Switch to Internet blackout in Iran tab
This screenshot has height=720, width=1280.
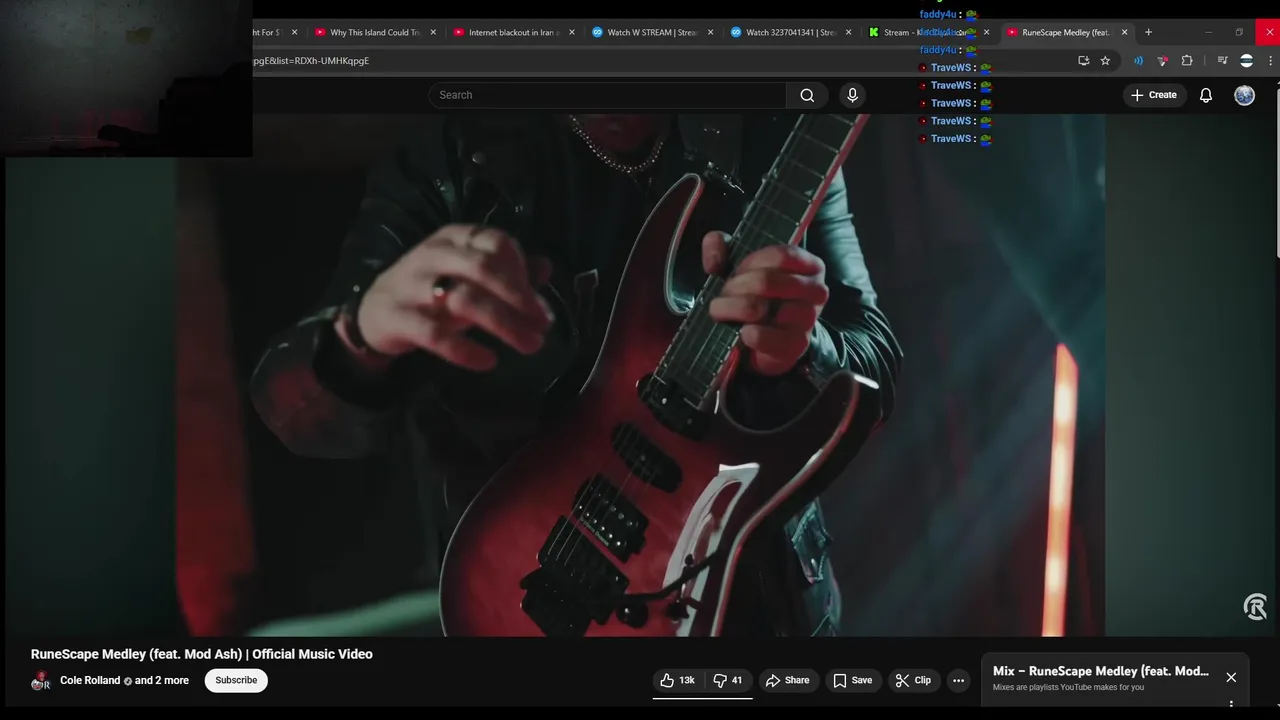(x=514, y=32)
